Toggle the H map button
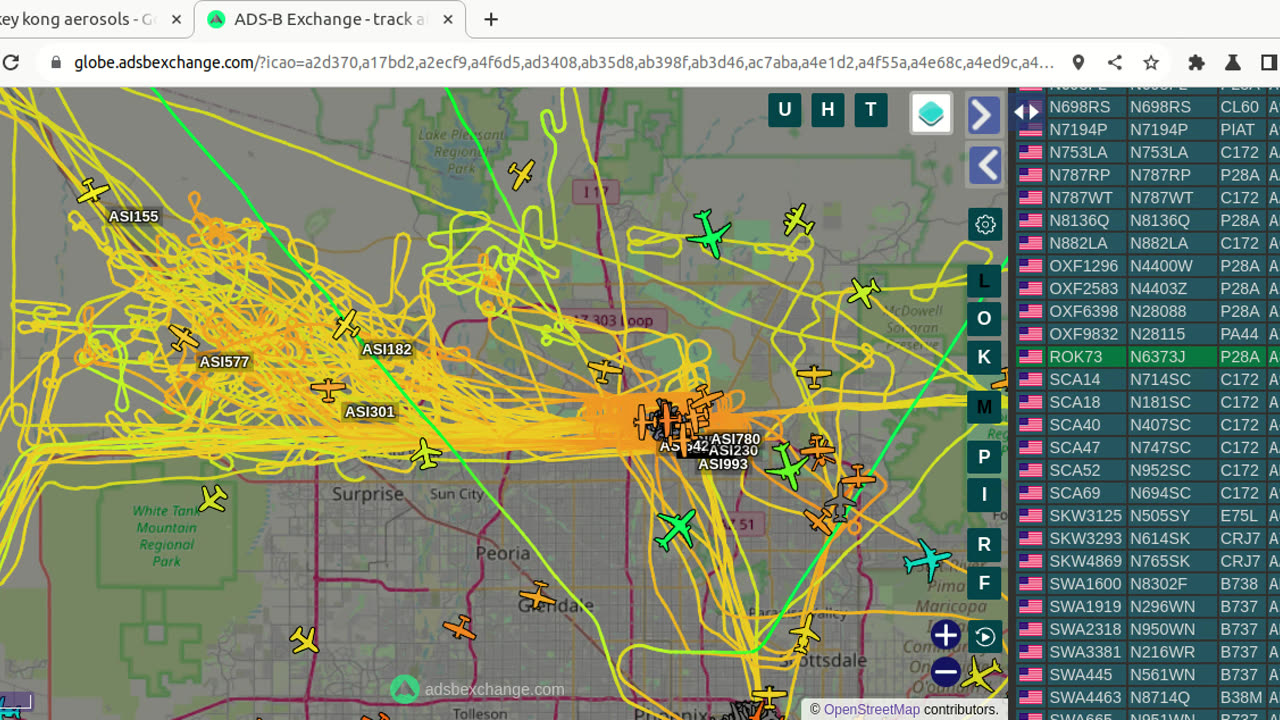Image resolution: width=1280 pixels, height=720 pixels. [827, 110]
